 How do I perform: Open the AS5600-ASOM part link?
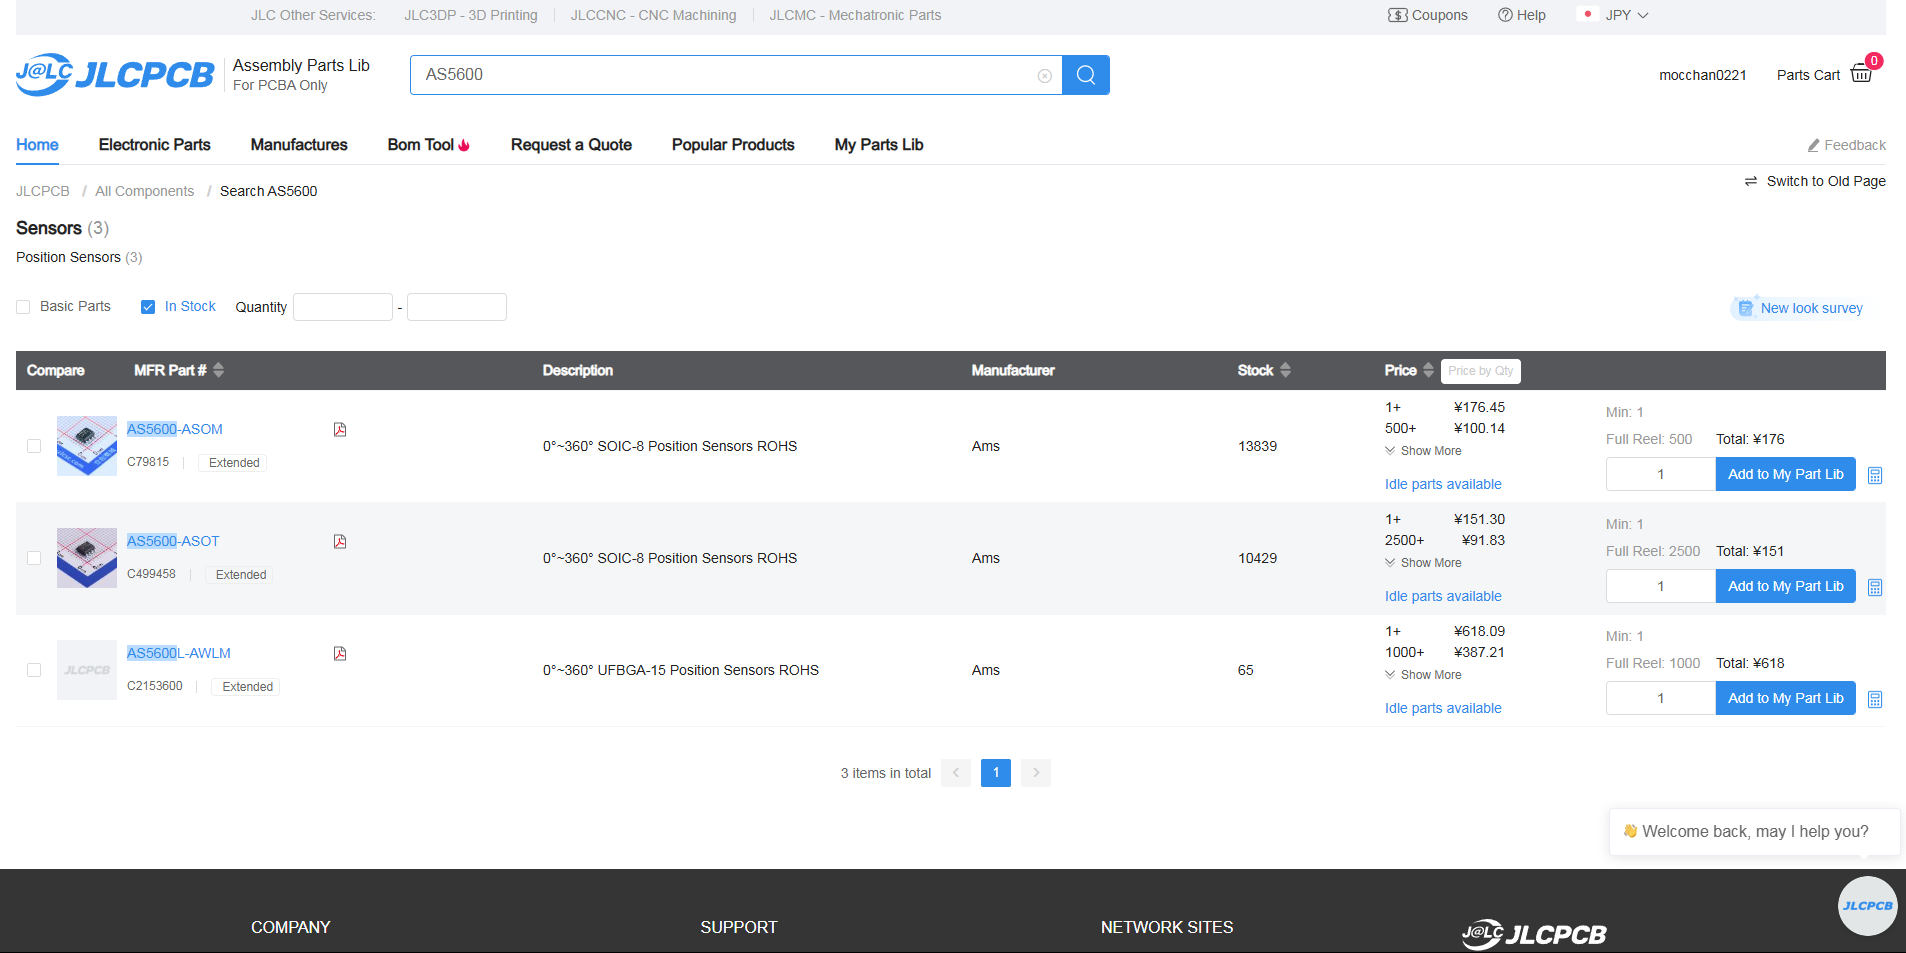pyautogui.click(x=175, y=429)
